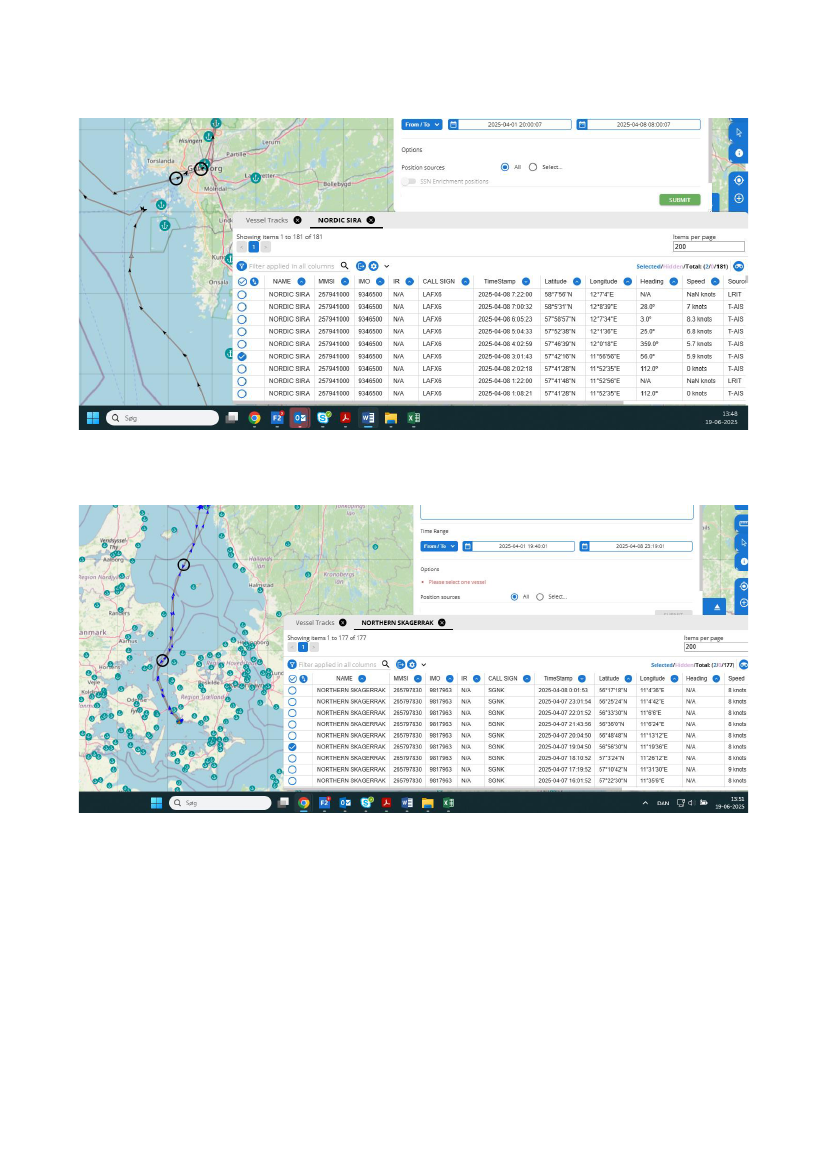Enable the SSN Enrichment positions toggle

tap(409, 181)
